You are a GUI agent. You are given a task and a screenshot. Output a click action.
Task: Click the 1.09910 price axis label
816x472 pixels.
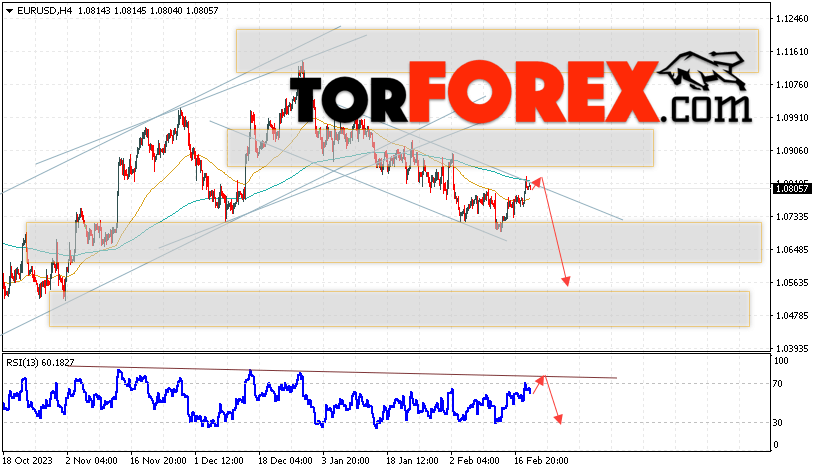pos(792,118)
